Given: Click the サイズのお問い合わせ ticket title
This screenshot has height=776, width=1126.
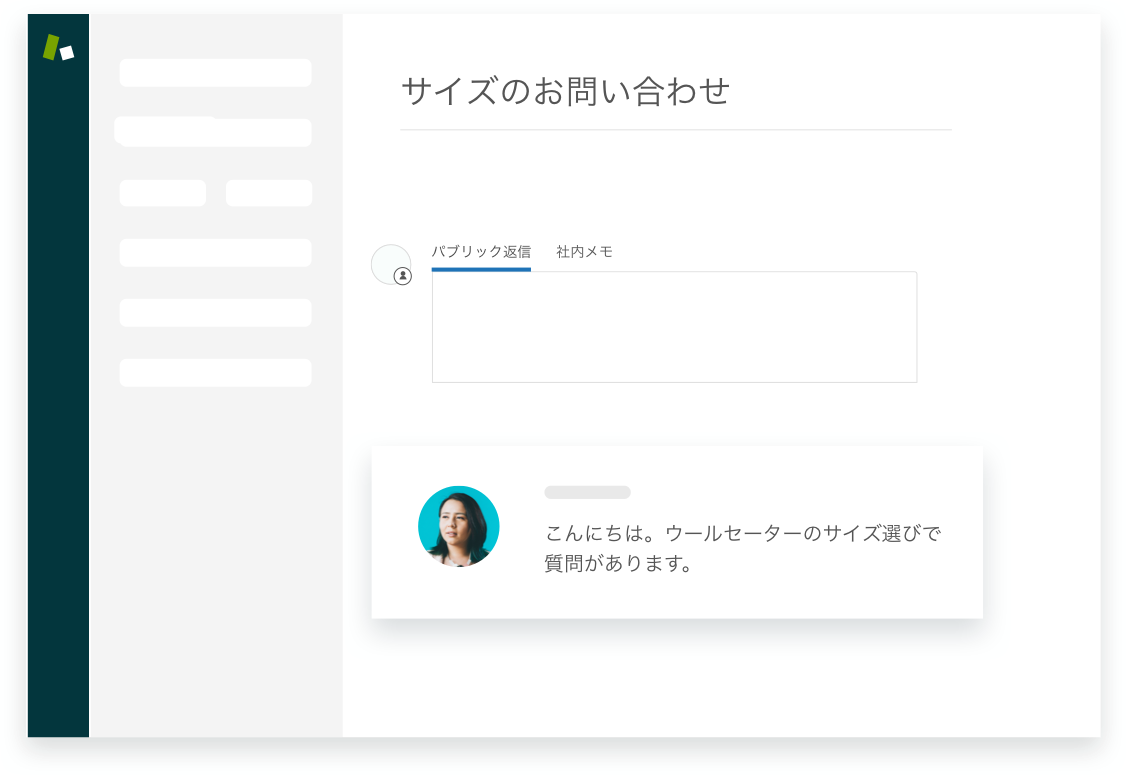Looking at the screenshot, I should 565,92.
